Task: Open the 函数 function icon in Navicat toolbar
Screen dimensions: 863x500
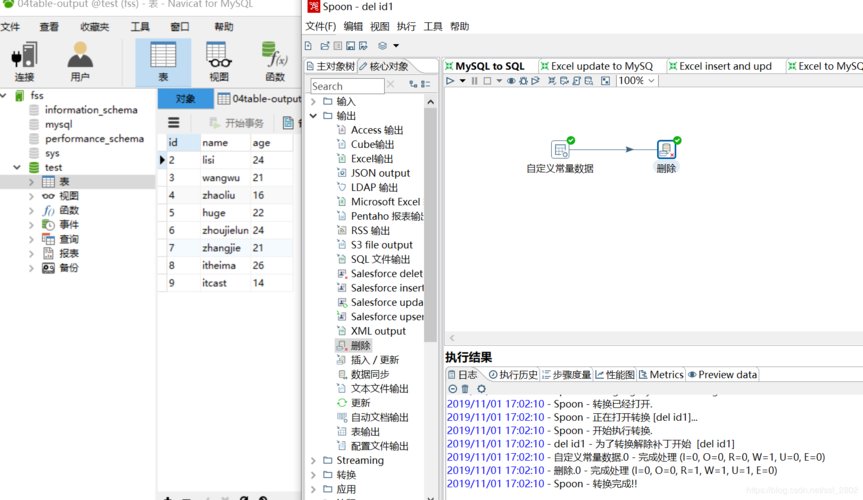Action: 275,62
